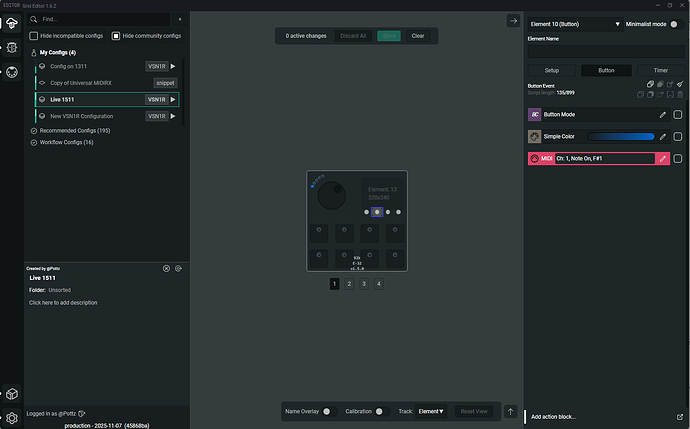
Task: Open the MIDI monitor sidebar icon
Action: point(12,72)
